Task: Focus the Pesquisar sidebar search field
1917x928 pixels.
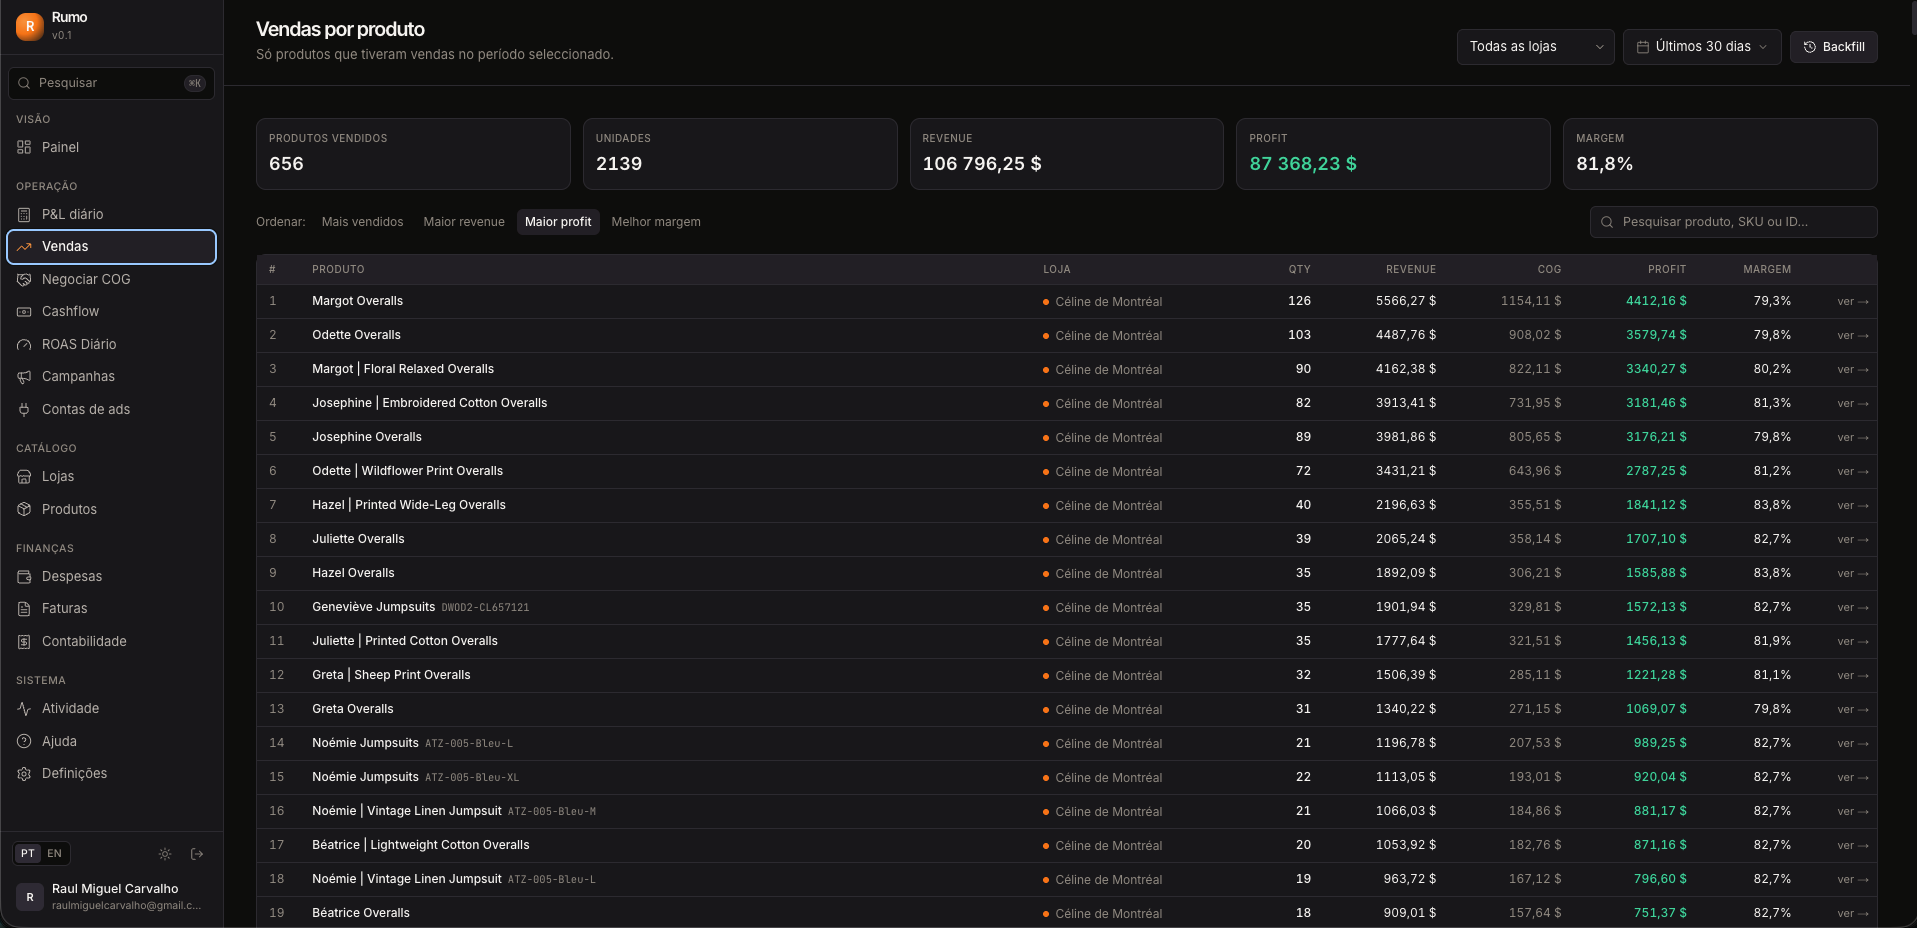Action: (x=112, y=83)
